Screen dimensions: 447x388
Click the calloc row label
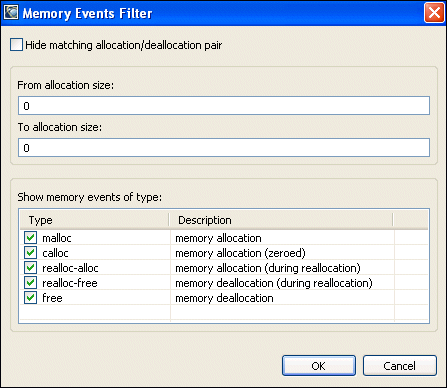[55, 253]
